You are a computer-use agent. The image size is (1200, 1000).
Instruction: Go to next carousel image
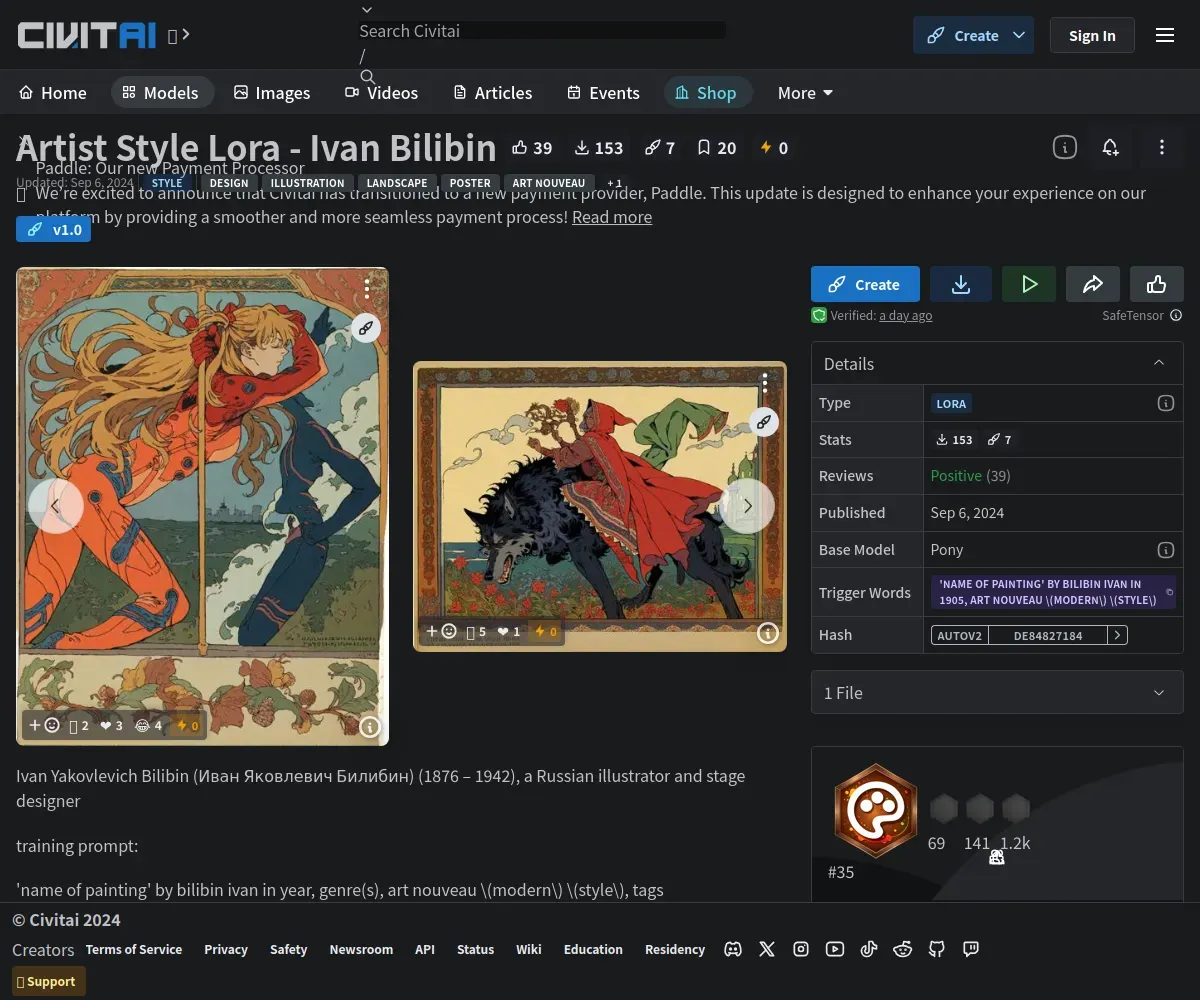(x=747, y=505)
